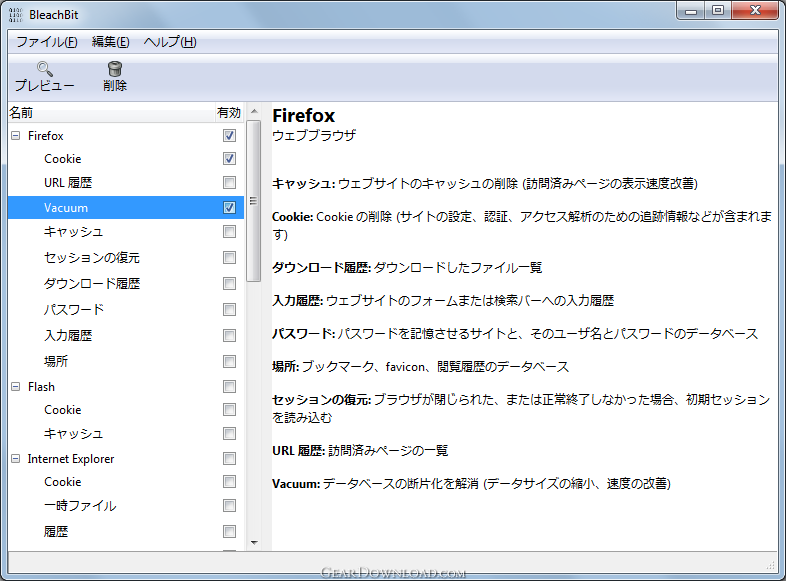The width and height of the screenshot is (786, 581).
Task: Select the Firefox tree item
Action: [46, 136]
